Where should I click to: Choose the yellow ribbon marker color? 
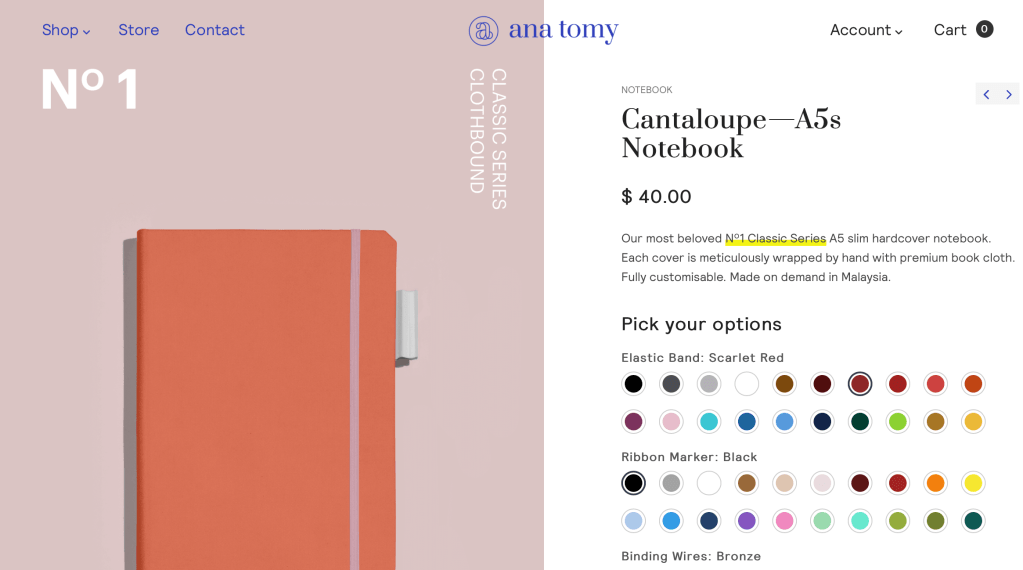(x=973, y=484)
